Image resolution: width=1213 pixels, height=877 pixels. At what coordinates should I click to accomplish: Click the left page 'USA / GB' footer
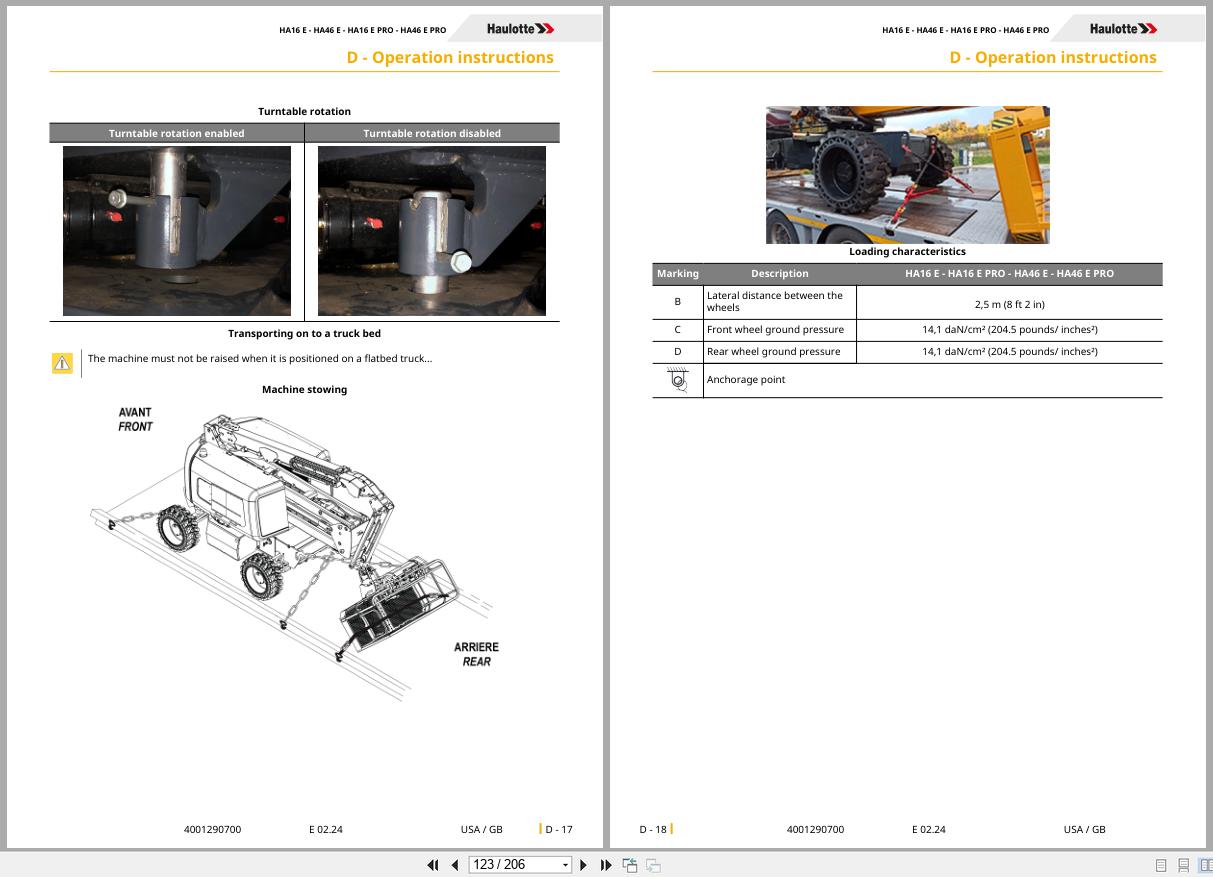click(x=481, y=829)
